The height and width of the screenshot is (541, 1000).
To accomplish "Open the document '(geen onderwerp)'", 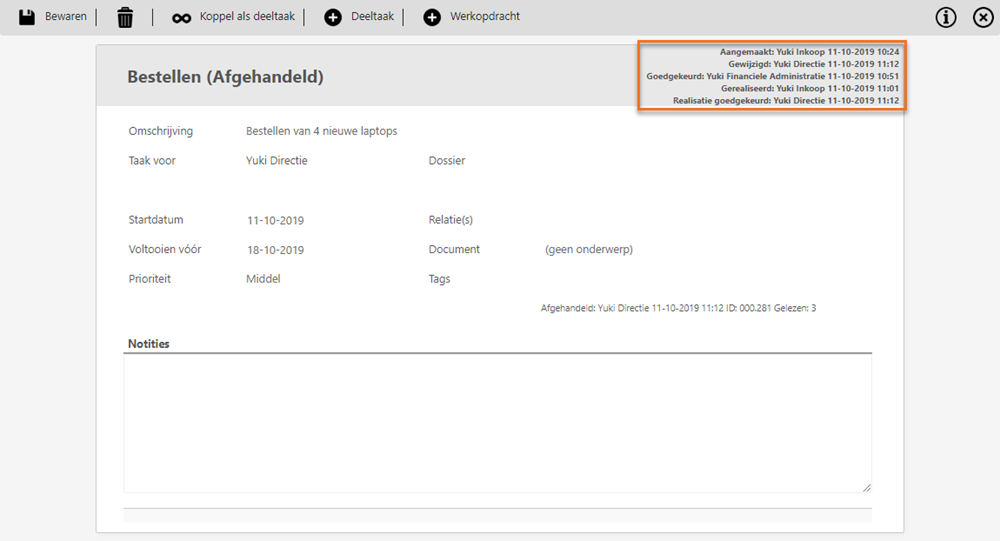I will (588, 250).
